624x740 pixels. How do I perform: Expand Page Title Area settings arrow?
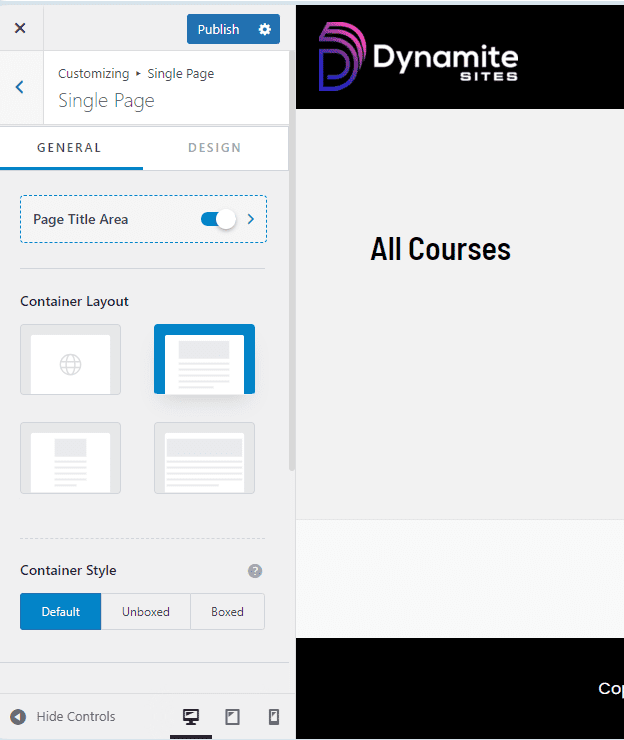(x=251, y=219)
